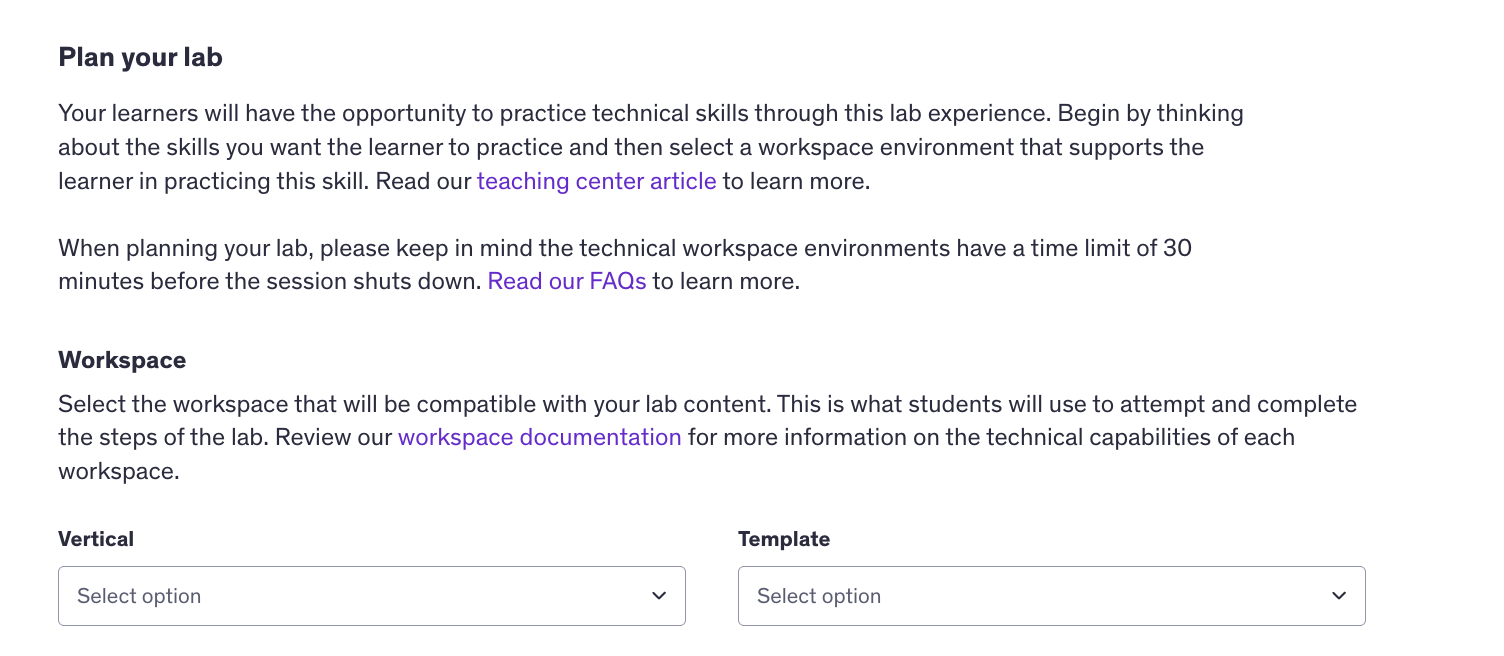Click the Workspace section heading
The height and width of the screenshot is (656, 1504).
click(x=122, y=360)
